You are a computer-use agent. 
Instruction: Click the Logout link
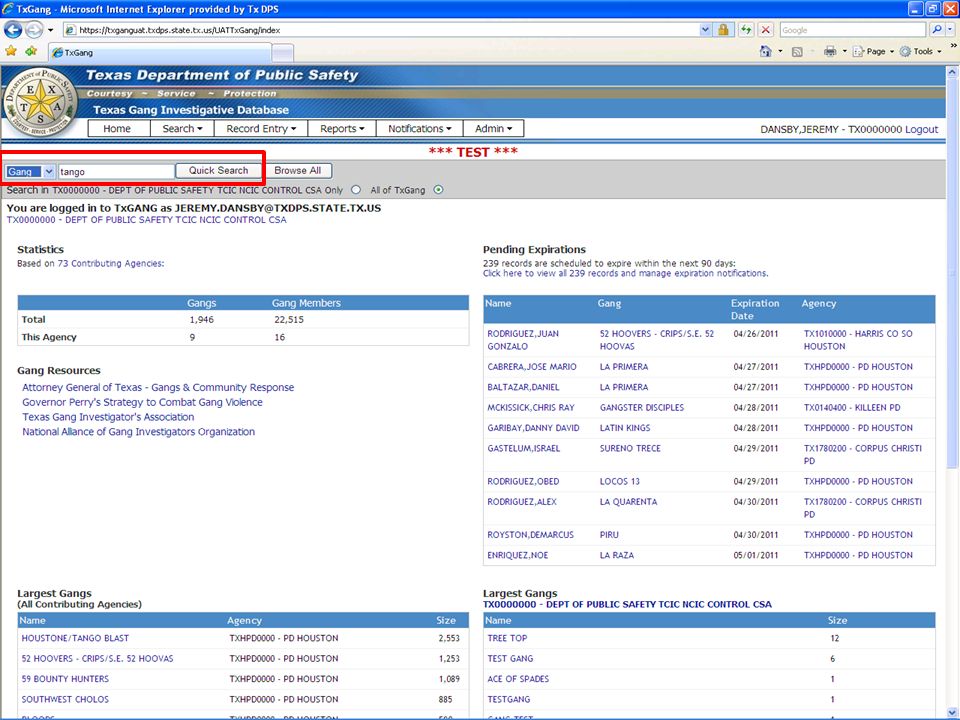pos(921,129)
